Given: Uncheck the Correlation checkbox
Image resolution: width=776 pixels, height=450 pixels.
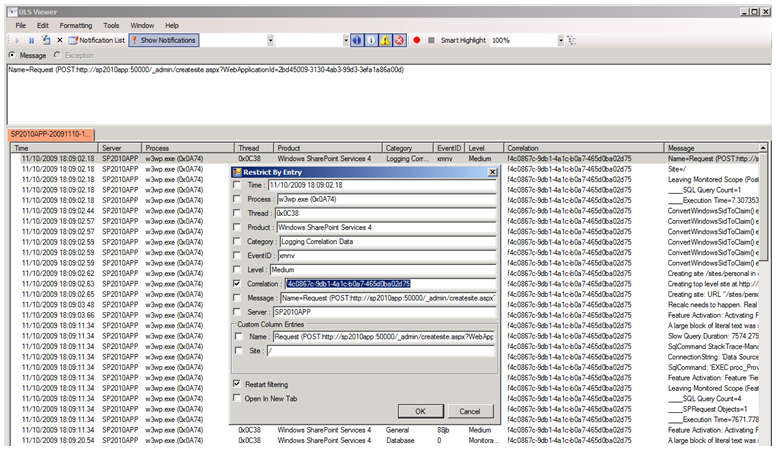Looking at the screenshot, I should [237, 284].
